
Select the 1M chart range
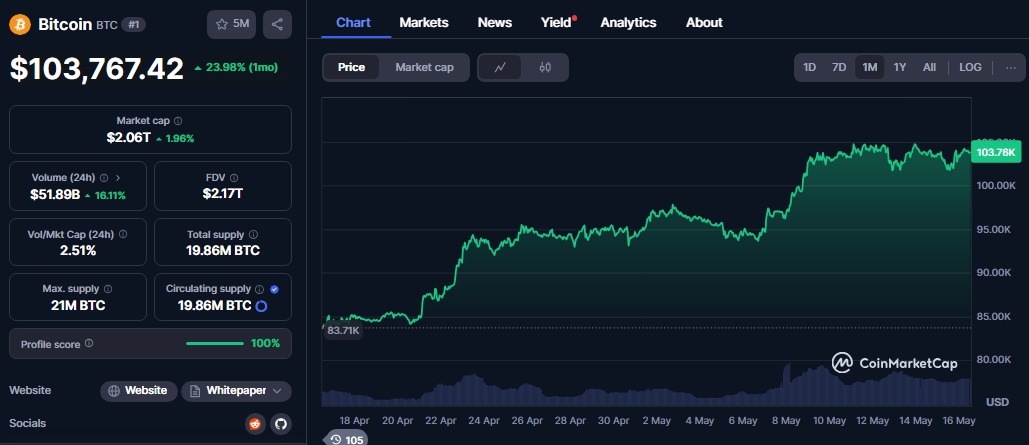point(870,67)
